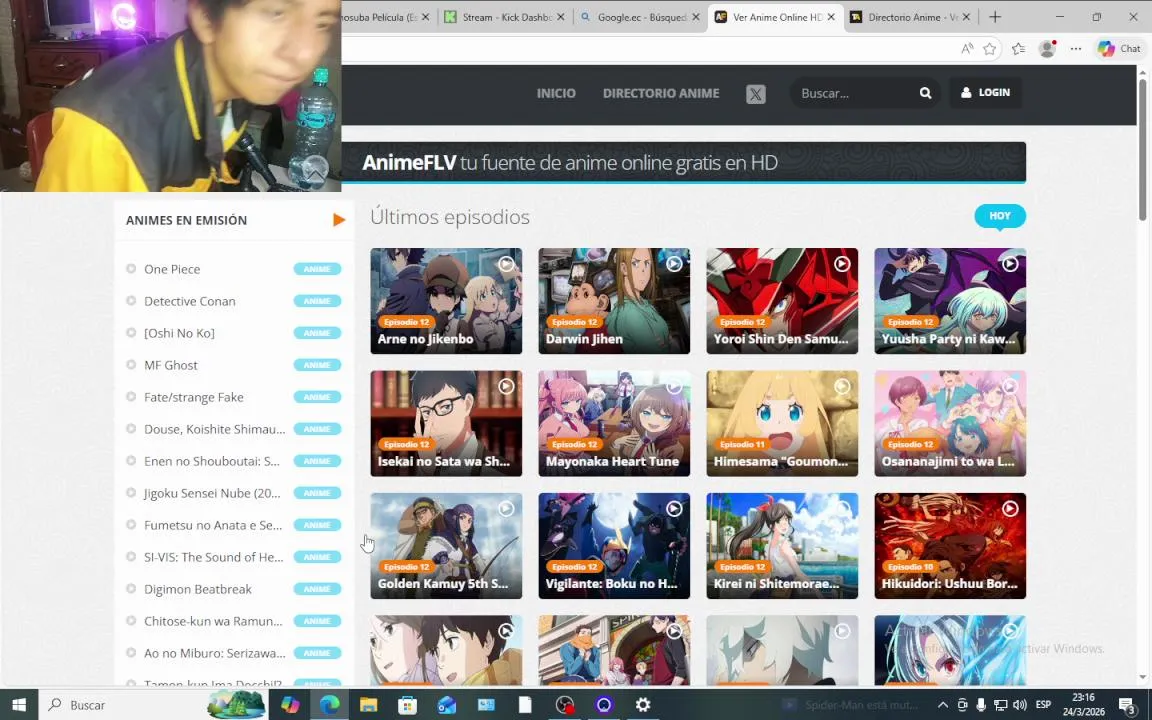Click the play icon on Hikuidori card

1010,508
